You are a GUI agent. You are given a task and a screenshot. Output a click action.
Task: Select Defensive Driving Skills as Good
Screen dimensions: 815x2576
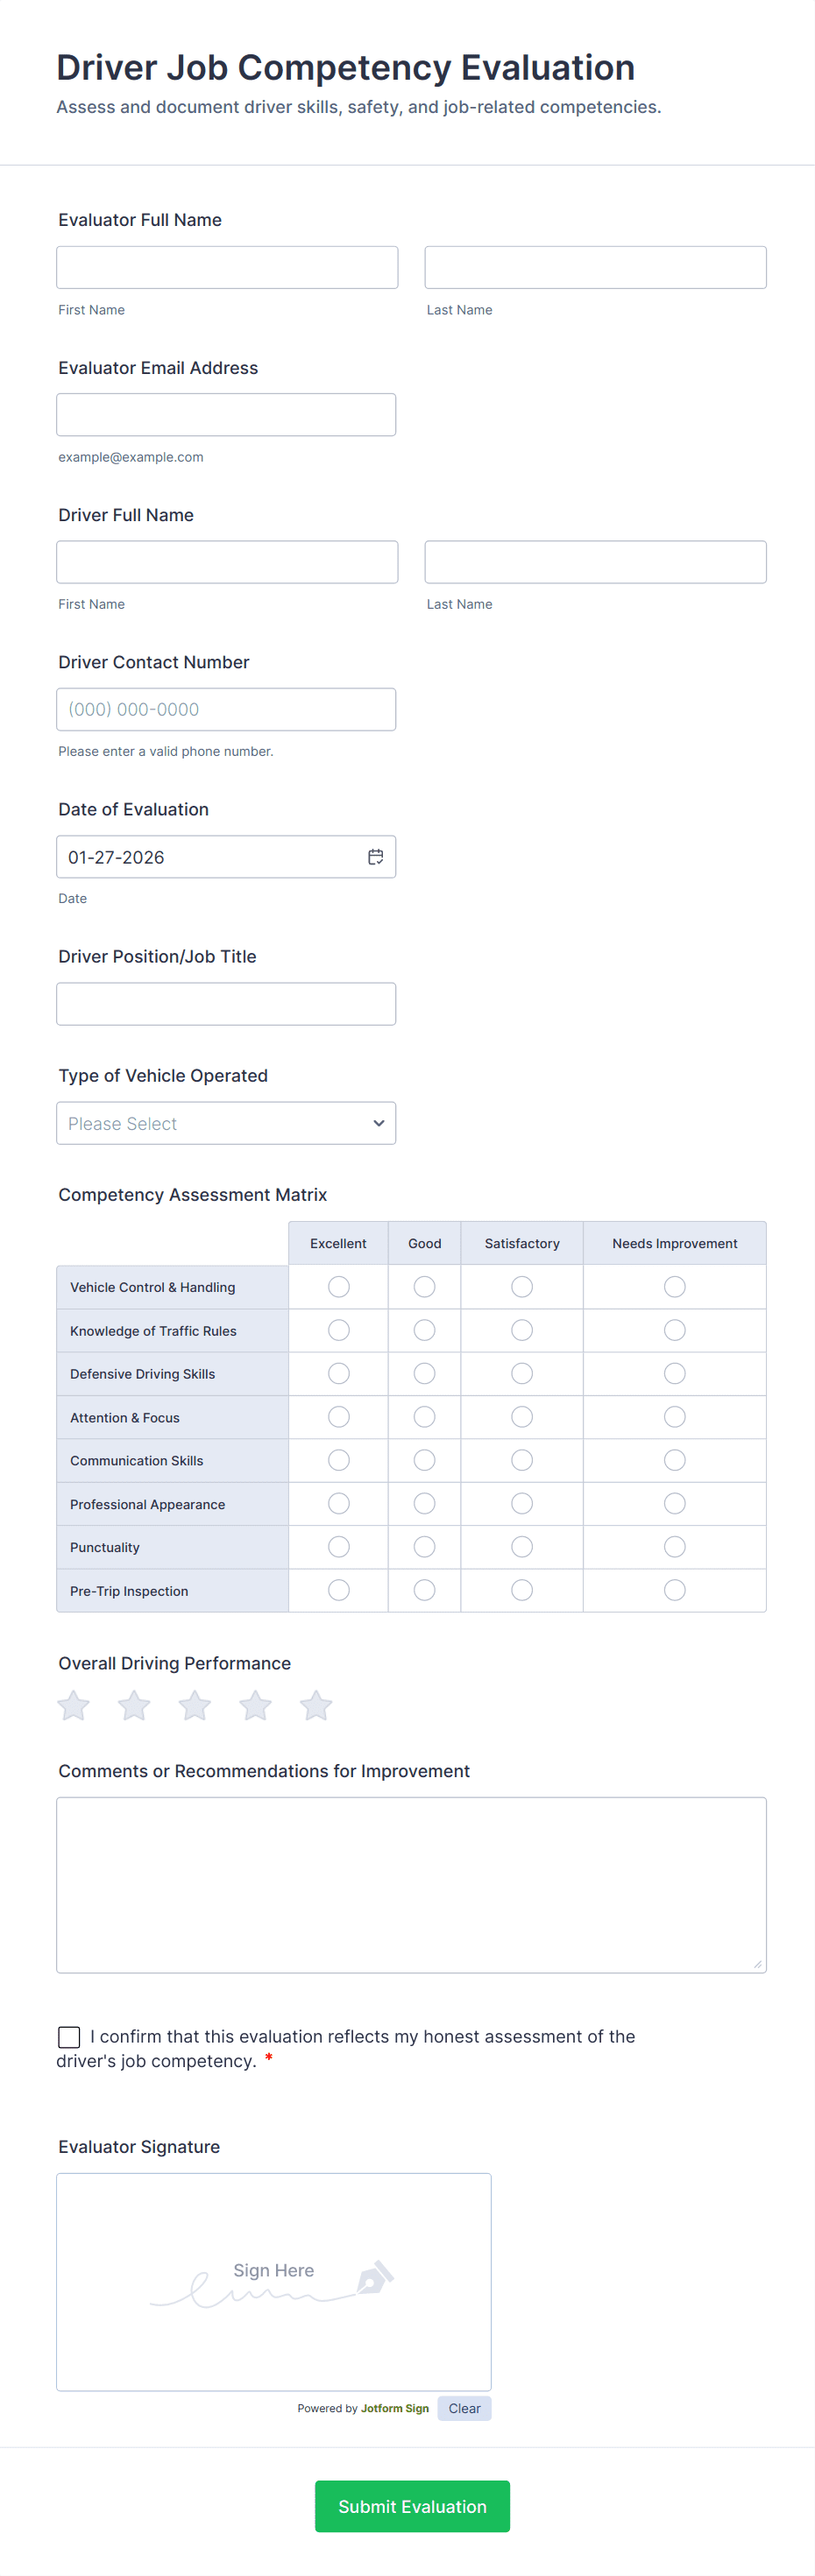[x=423, y=1373]
